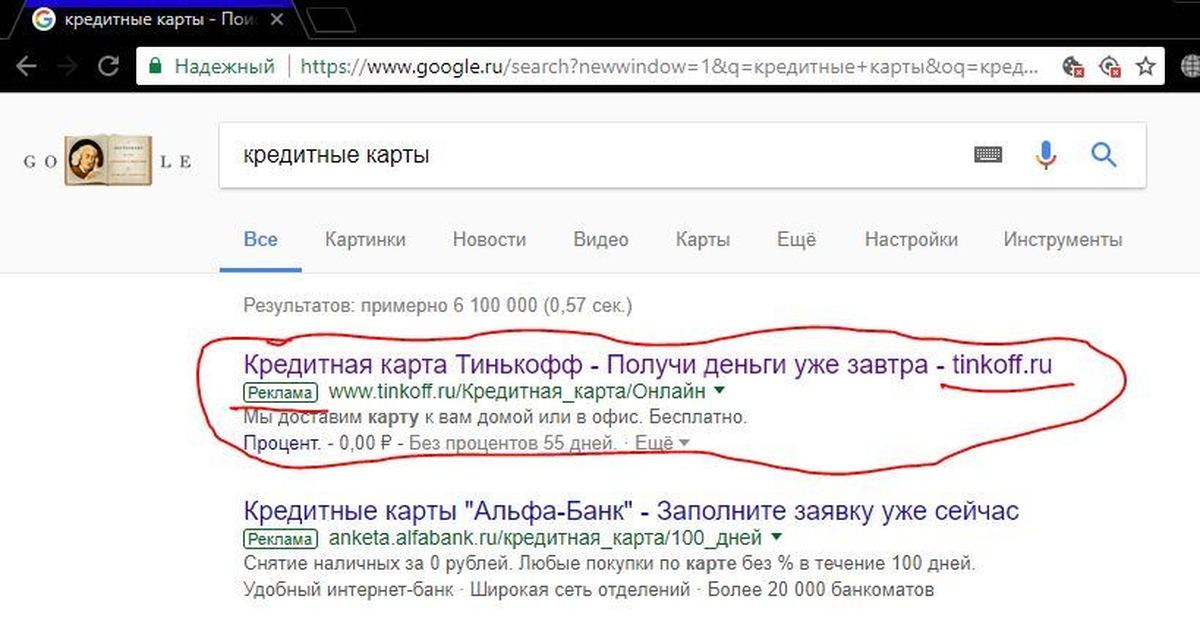
Task: Expand the Ещё sitelinks arrow in Tinkoff ad
Action: click(x=684, y=442)
